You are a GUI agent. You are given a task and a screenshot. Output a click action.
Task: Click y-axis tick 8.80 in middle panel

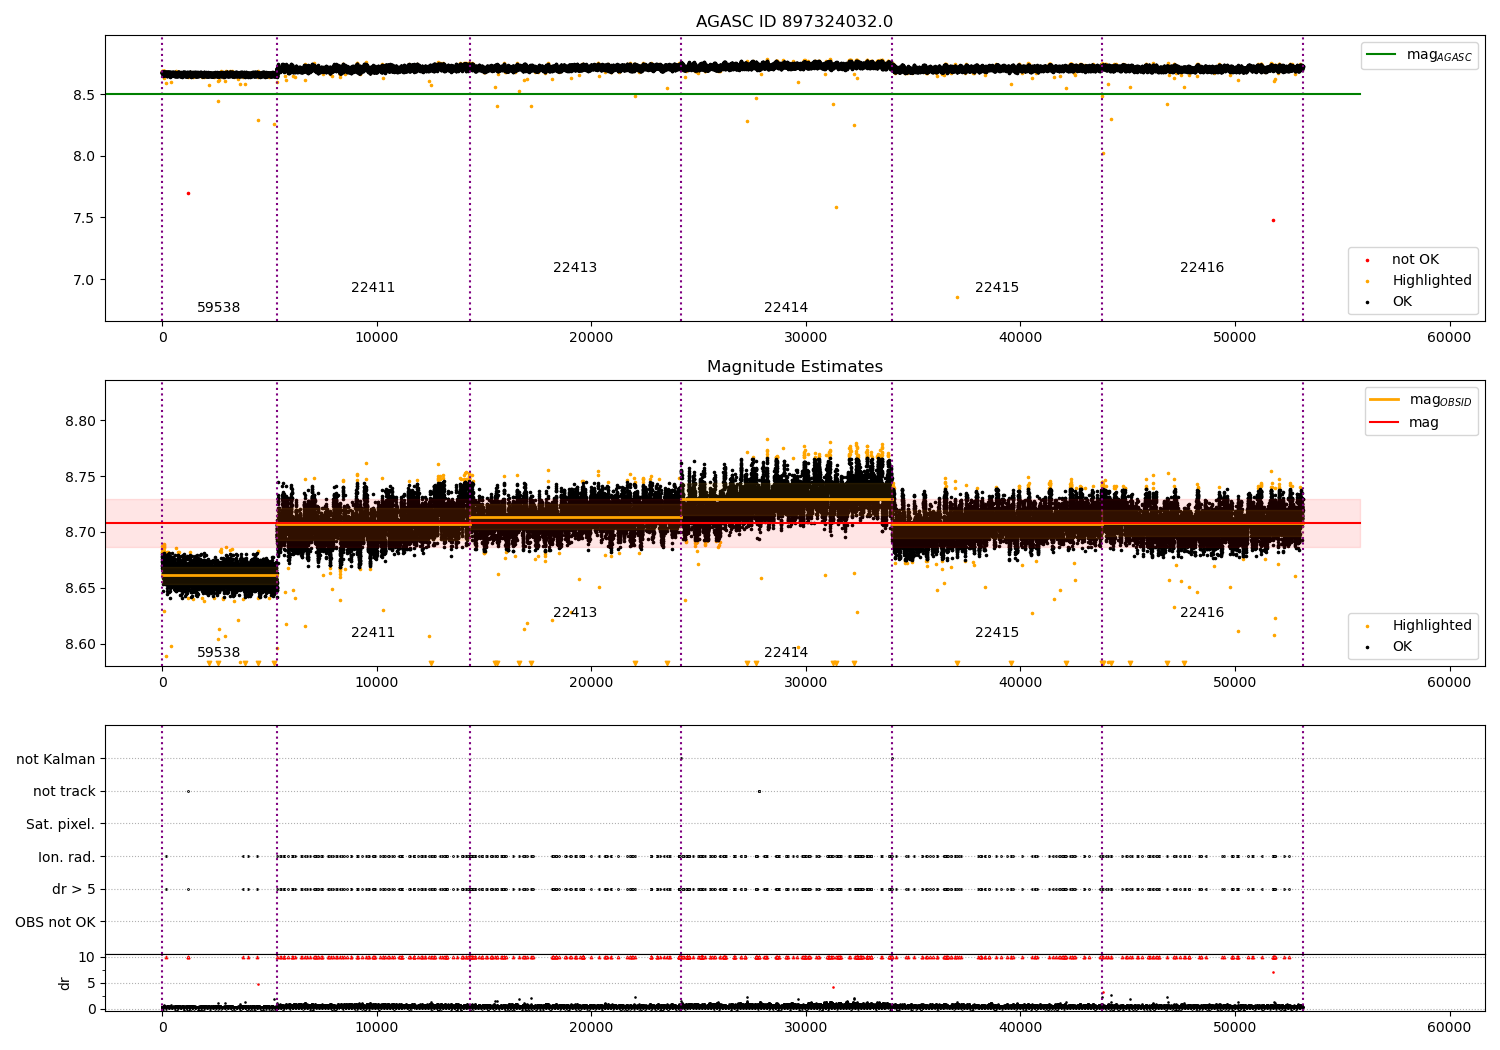coord(80,422)
